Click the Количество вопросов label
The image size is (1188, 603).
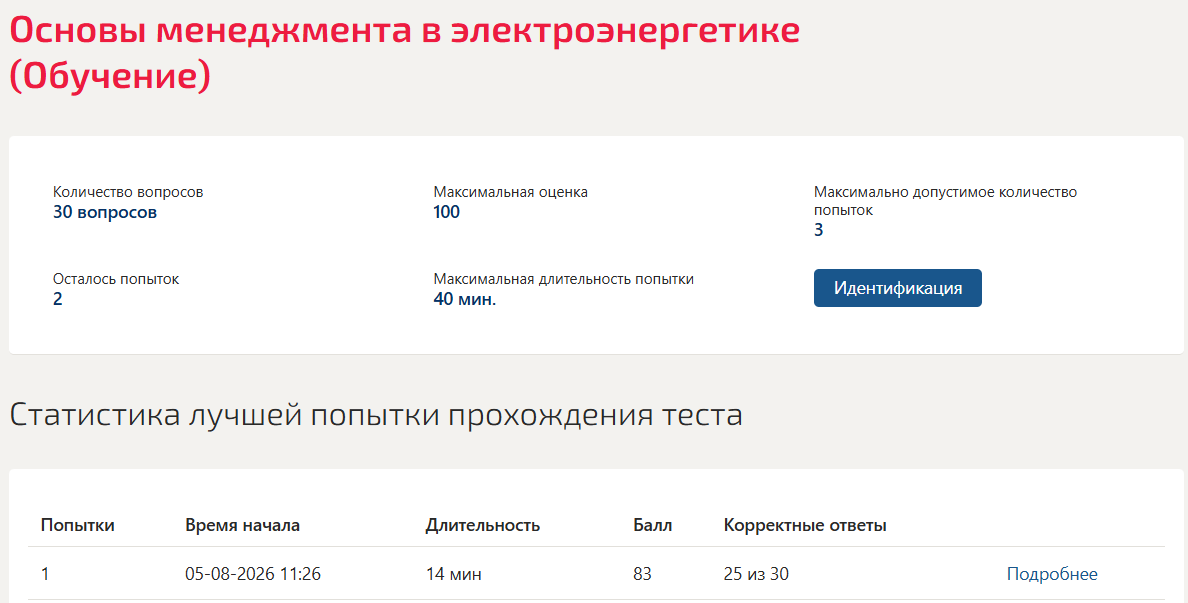pyautogui.click(x=128, y=192)
